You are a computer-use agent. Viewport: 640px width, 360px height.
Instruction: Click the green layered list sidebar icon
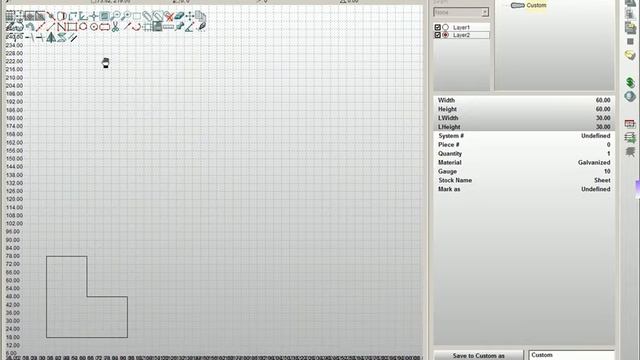[x=630, y=137]
